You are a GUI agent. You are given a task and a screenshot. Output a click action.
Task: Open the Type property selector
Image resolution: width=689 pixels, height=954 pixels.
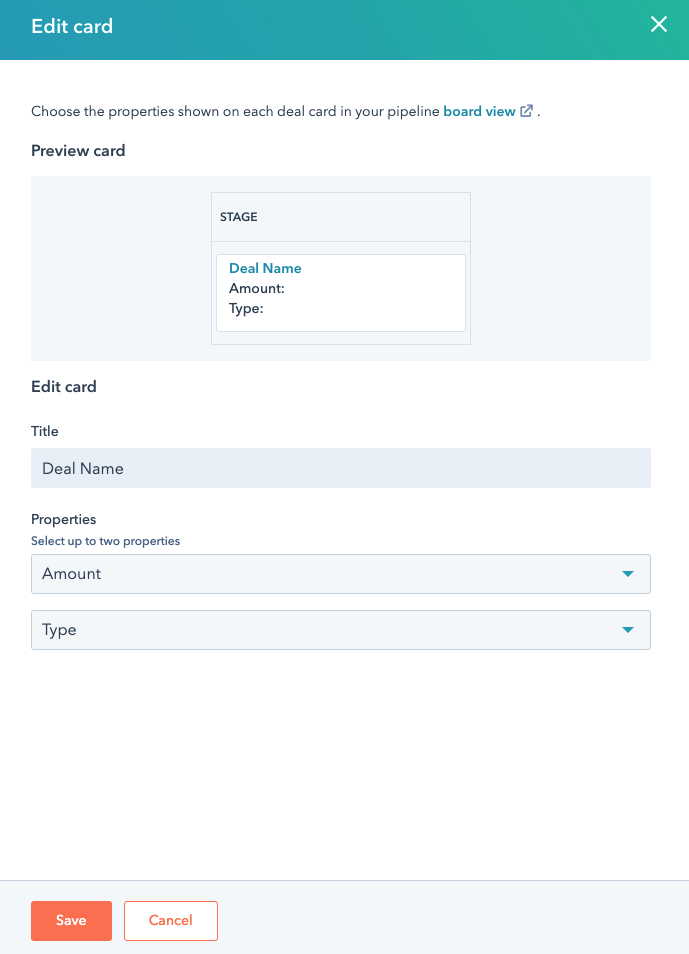[x=340, y=630]
